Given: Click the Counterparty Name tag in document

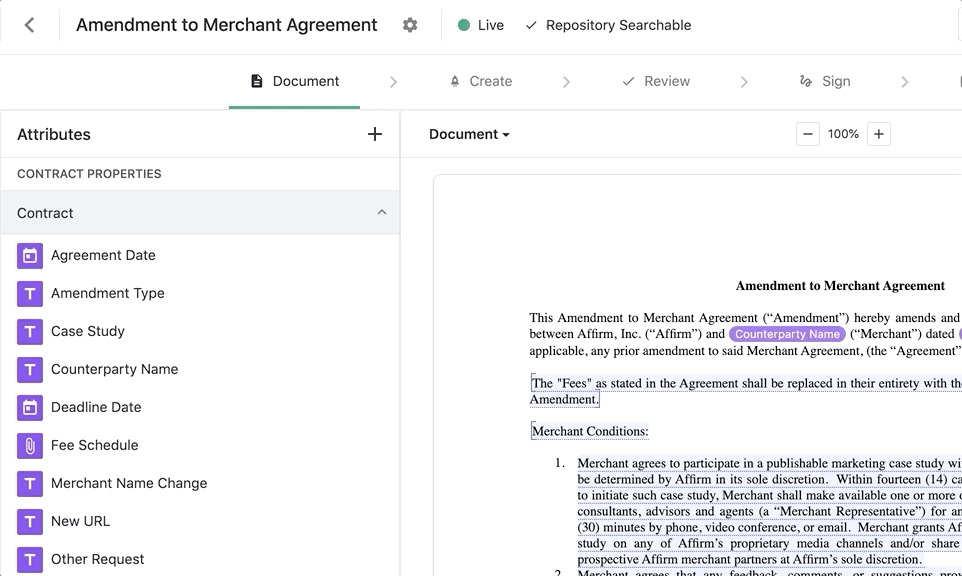Looking at the screenshot, I should (x=787, y=334).
